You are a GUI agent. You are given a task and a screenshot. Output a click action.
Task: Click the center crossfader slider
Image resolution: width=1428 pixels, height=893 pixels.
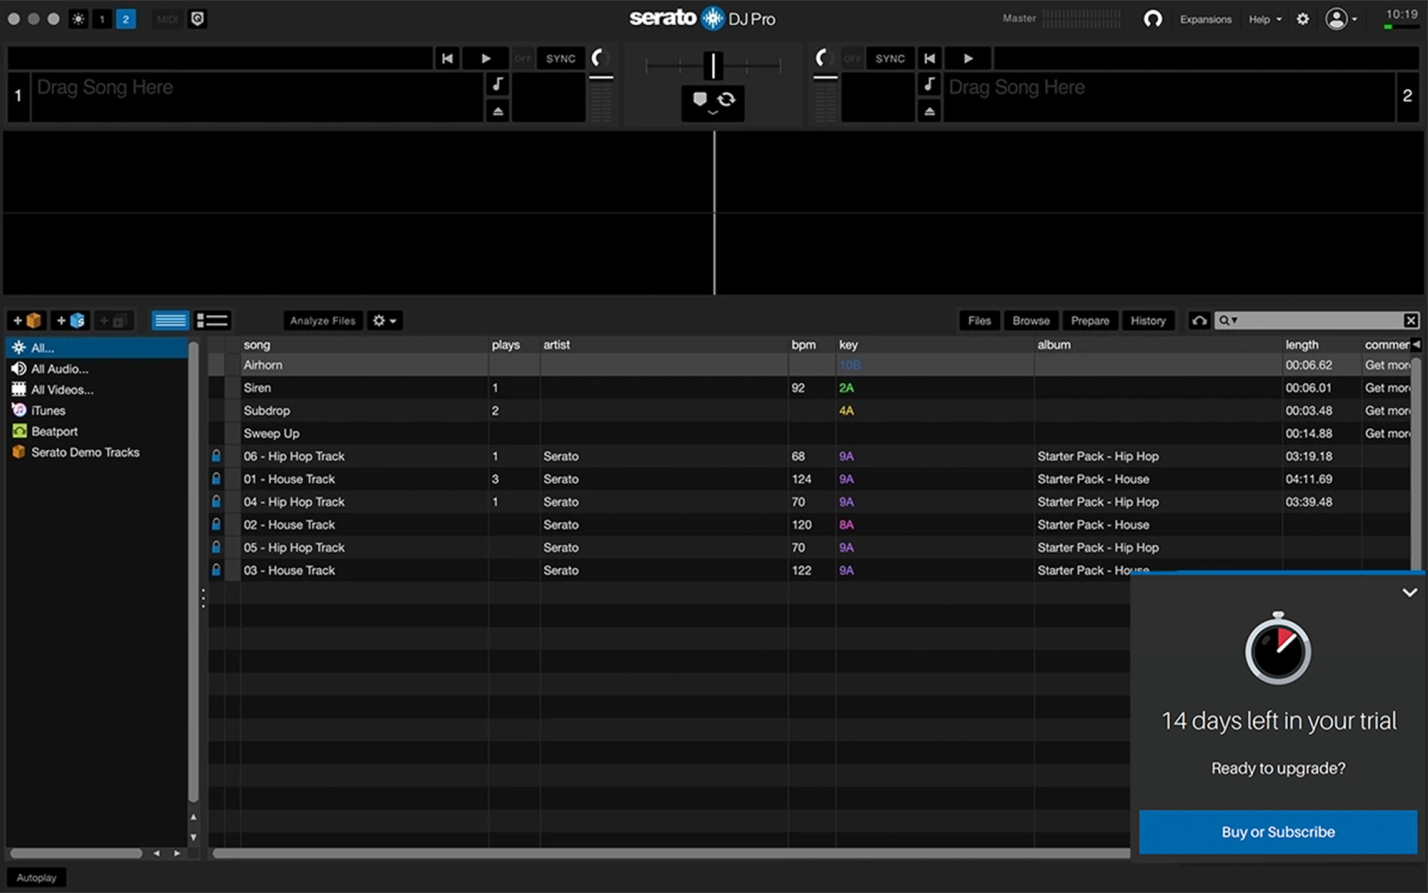tap(713, 66)
